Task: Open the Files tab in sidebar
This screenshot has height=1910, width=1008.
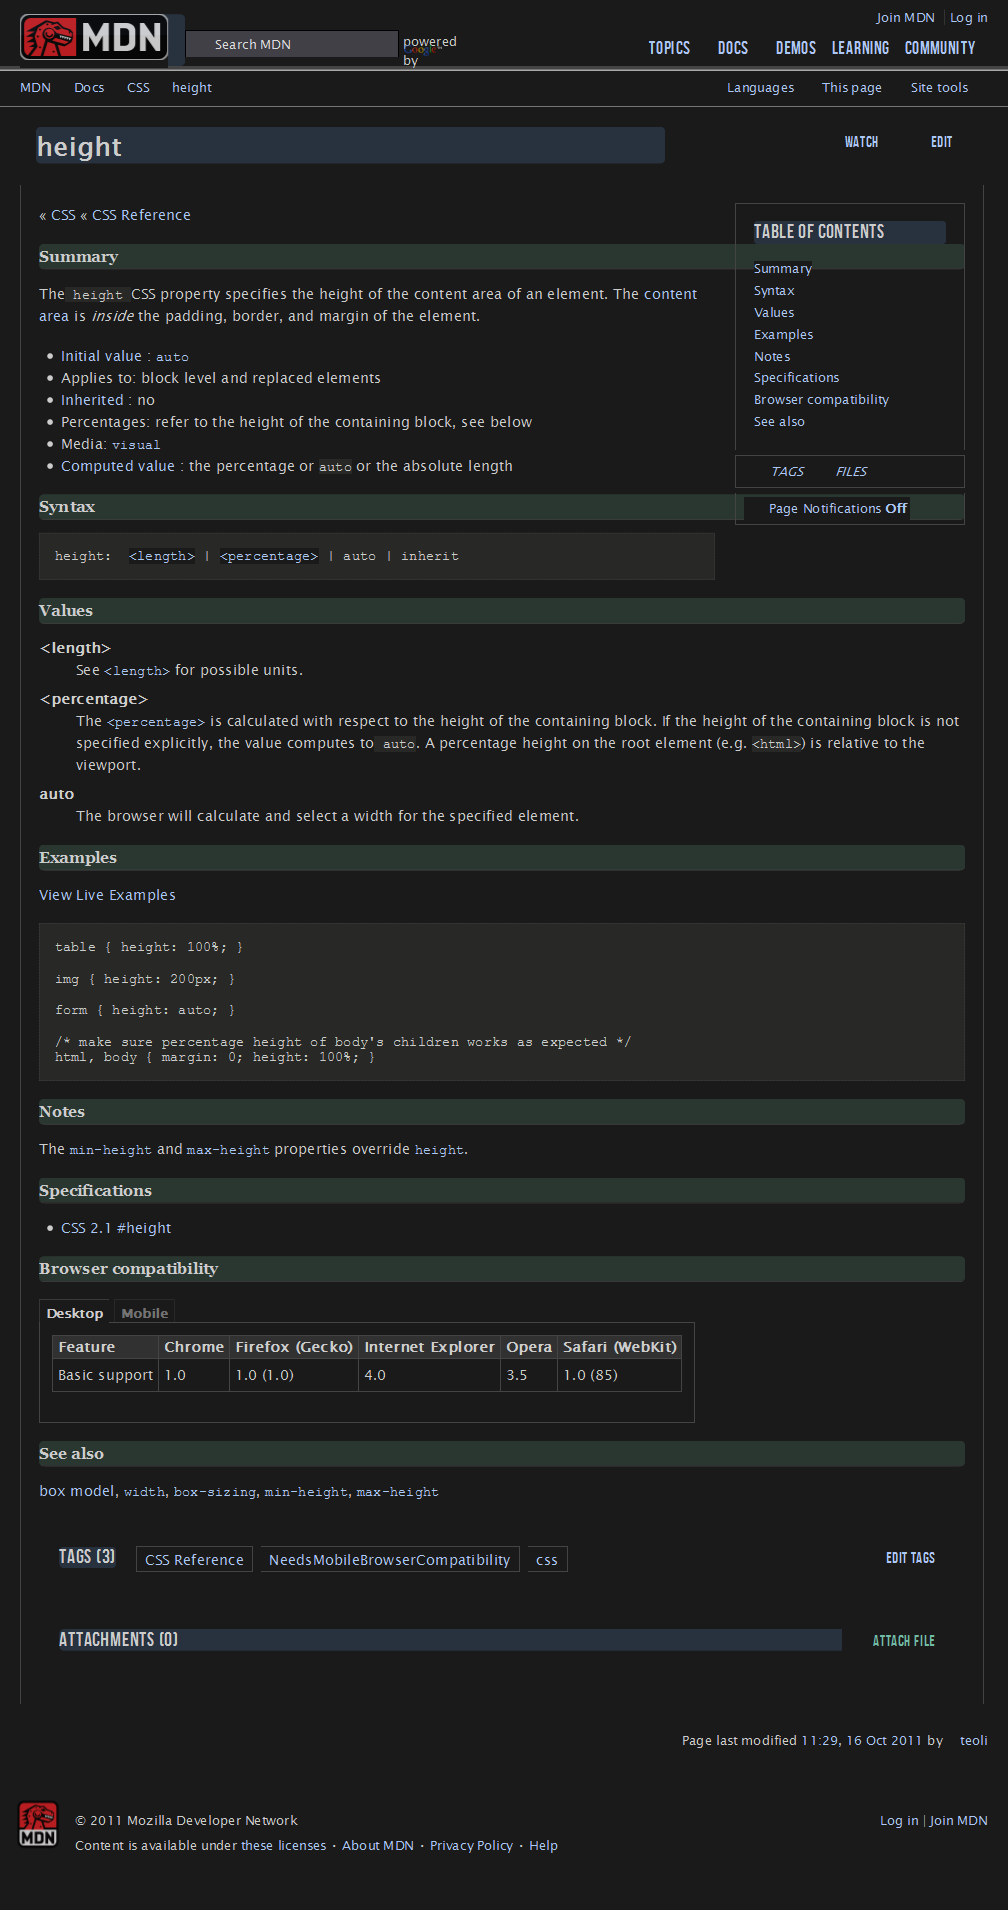Action: (851, 472)
